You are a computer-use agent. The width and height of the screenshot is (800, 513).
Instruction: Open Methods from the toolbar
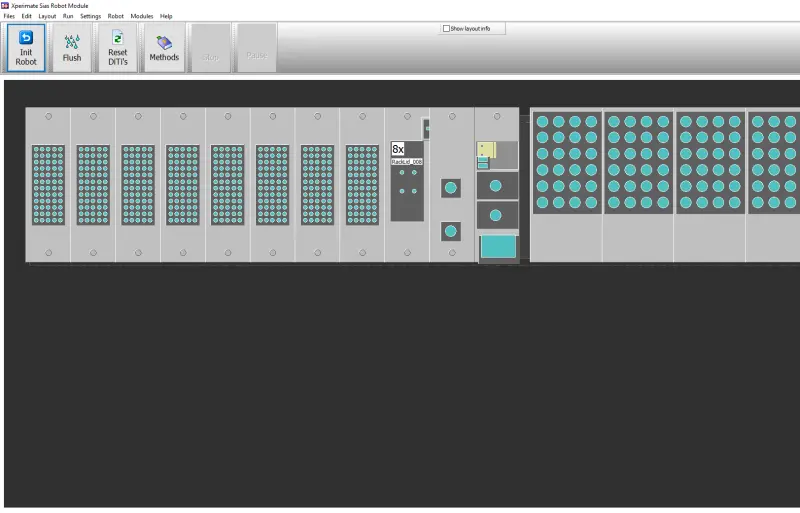pos(164,47)
